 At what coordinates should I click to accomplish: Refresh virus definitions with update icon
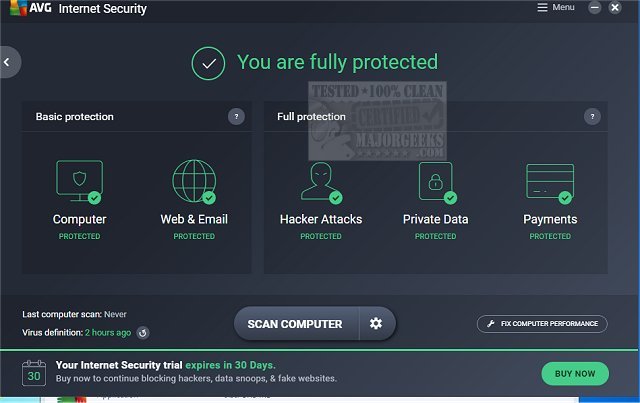[x=143, y=333]
